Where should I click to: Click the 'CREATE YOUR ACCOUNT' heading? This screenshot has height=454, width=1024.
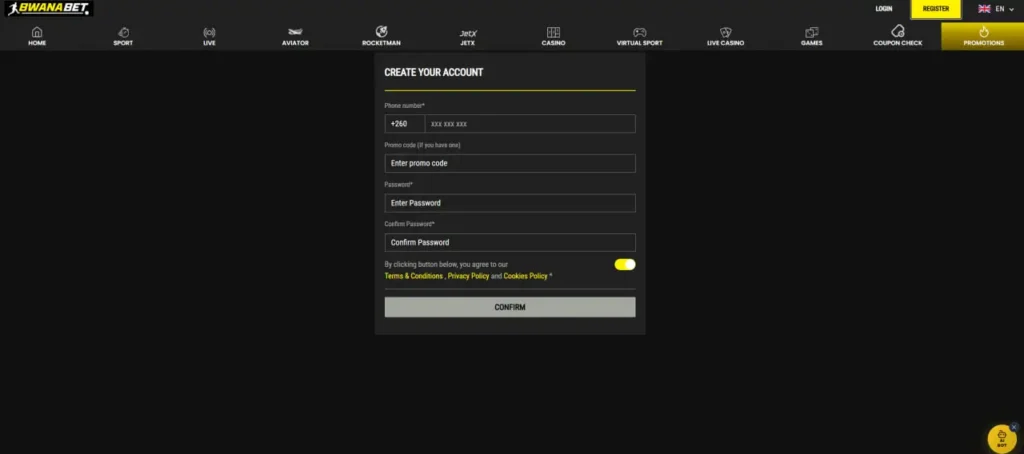click(x=434, y=73)
